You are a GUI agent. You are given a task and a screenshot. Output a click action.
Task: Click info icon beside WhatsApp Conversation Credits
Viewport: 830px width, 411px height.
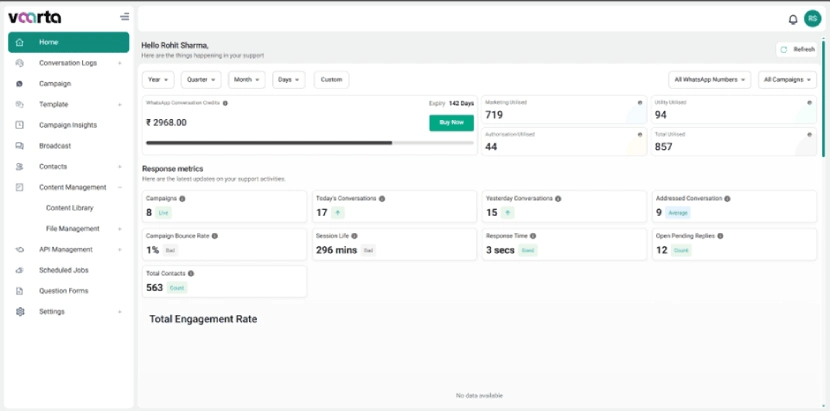[225, 103]
